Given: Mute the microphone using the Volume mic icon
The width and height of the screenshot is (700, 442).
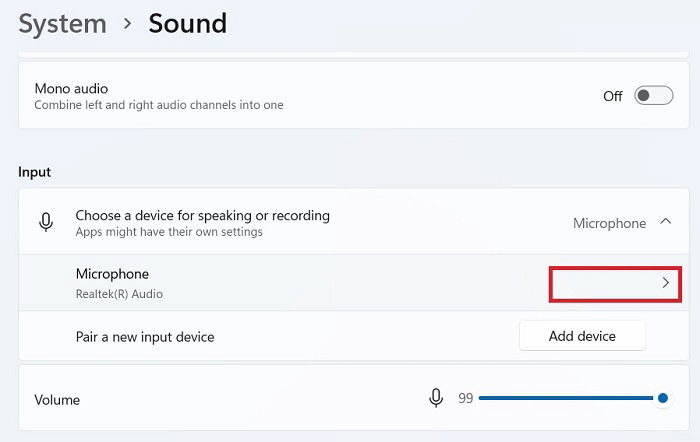Looking at the screenshot, I should click(436, 397).
